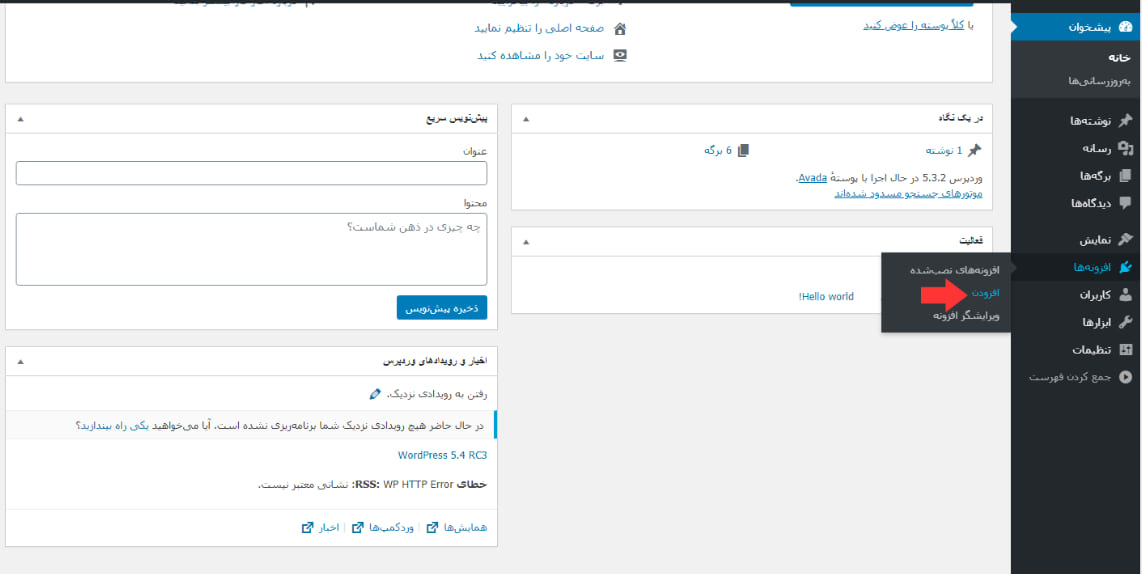Viewport: 1142px width, 574px height.
Task: Click the comment bubble icon beside دیدگاه‌ها
Action: tap(1125, 203)
